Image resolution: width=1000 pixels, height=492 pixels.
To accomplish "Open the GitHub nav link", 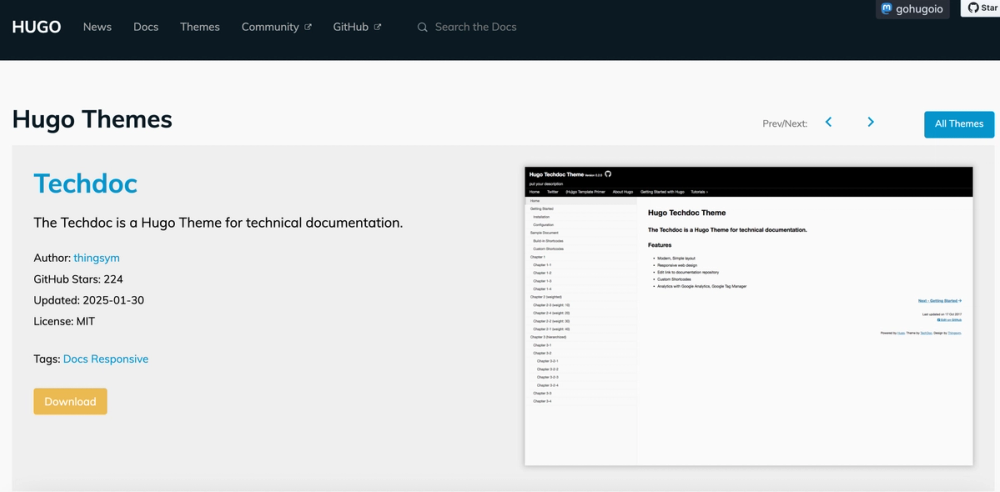I will [x=357, y=27].
